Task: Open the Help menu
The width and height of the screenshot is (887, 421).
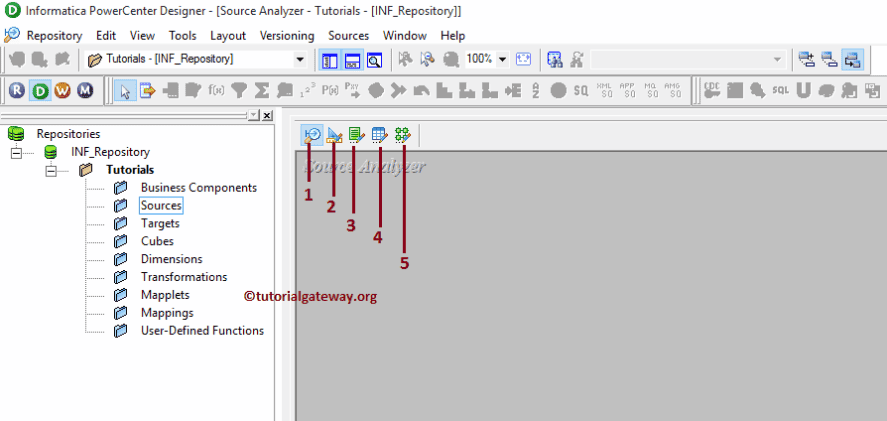Action: 453,36
